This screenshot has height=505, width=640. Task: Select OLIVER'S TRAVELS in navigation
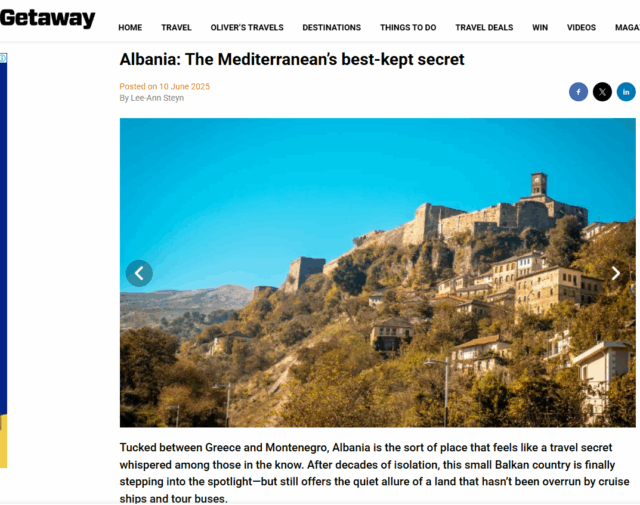point(247,27)
